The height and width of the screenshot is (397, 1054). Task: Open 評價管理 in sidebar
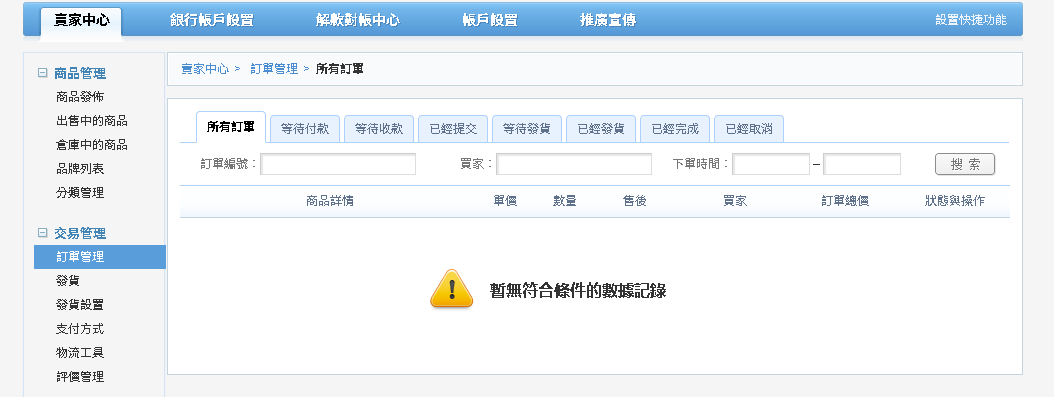point(80,377)
